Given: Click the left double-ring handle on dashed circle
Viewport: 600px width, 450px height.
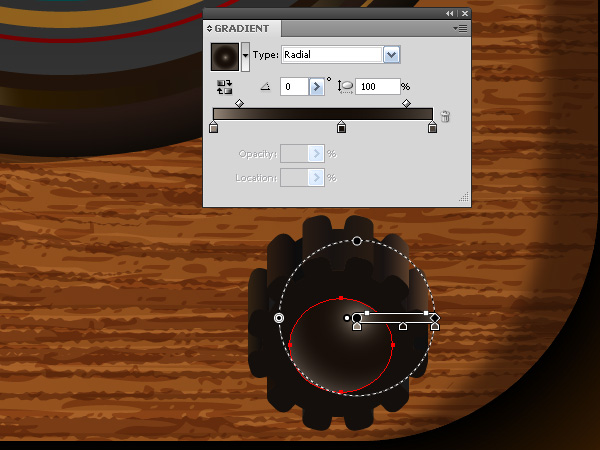Looking at the screenshot, I should point(279,318).
